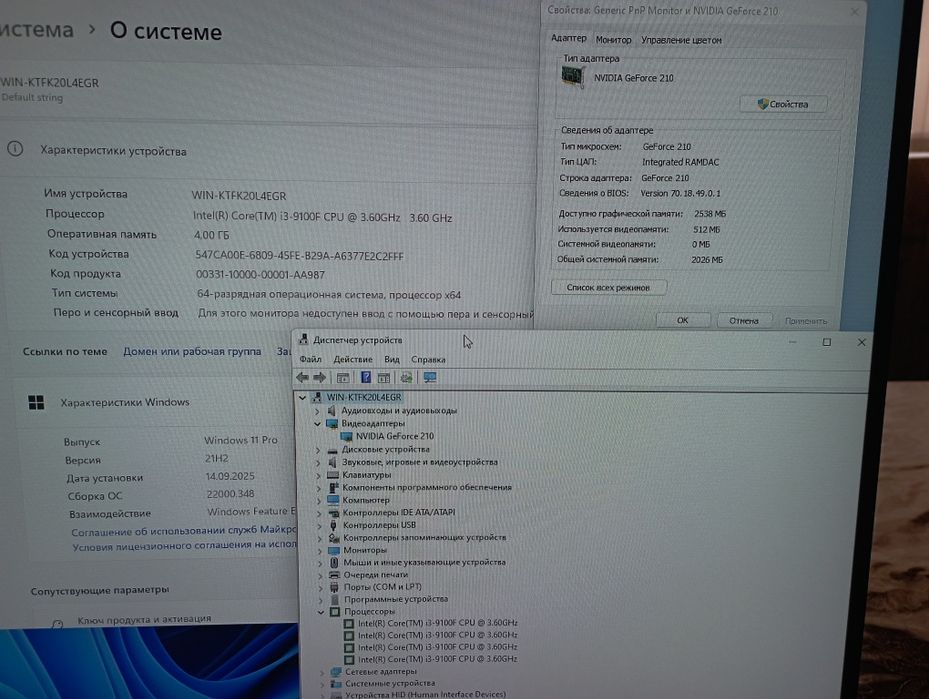Click the Device Manager title bar icon
The width and height of the screenshot is (929, 699).
point(303,339)
